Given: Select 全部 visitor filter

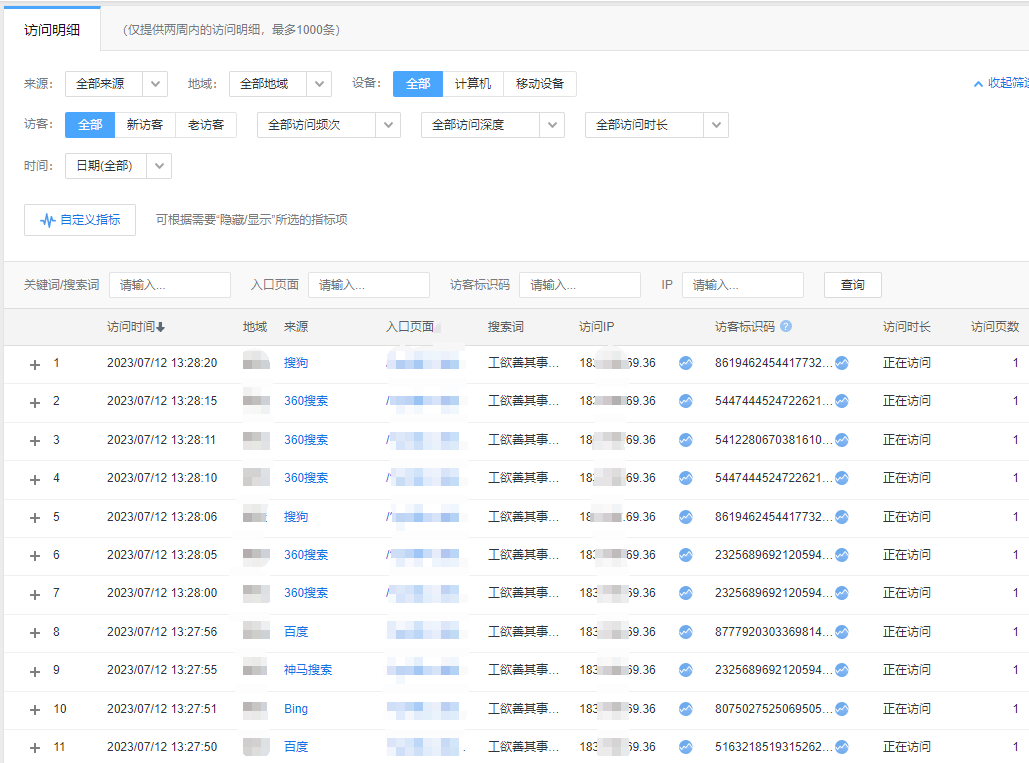Looking at the screenshot, I should tap(90, 125).
